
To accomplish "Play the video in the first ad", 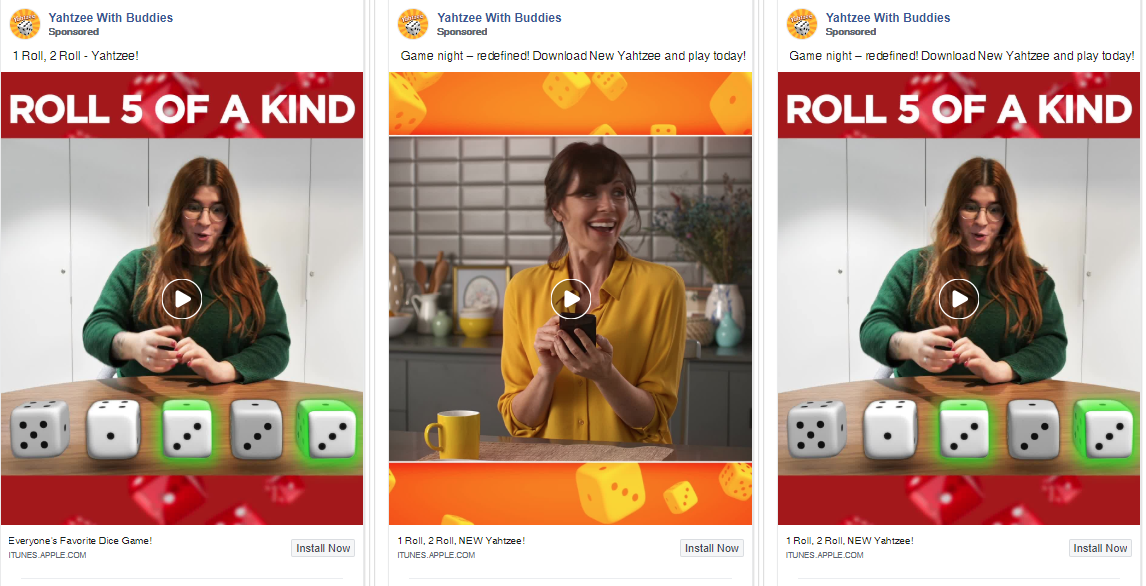I will (x=182, y=299).
